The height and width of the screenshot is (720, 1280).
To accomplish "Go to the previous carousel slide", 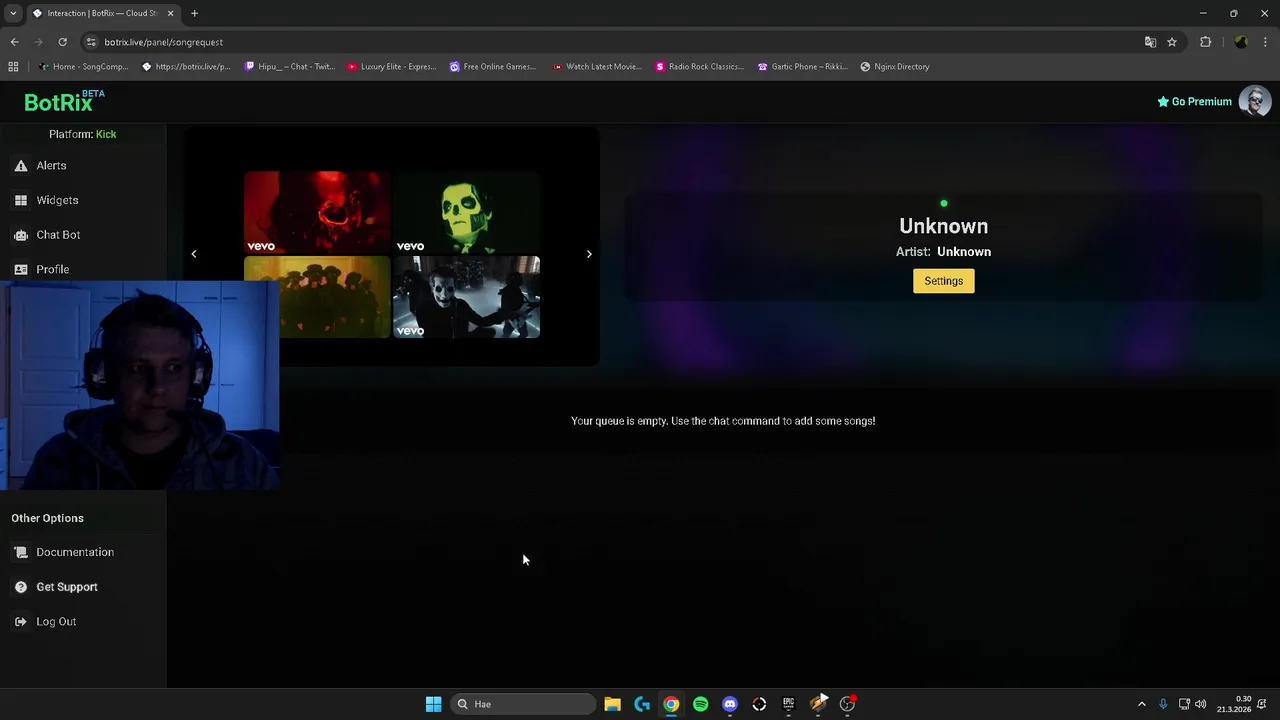I will (x=194, y=254).
